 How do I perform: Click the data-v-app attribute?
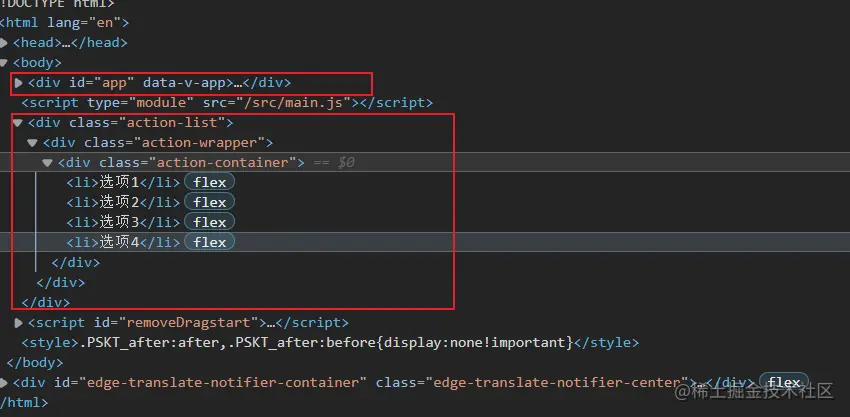[x=184, y=83]
